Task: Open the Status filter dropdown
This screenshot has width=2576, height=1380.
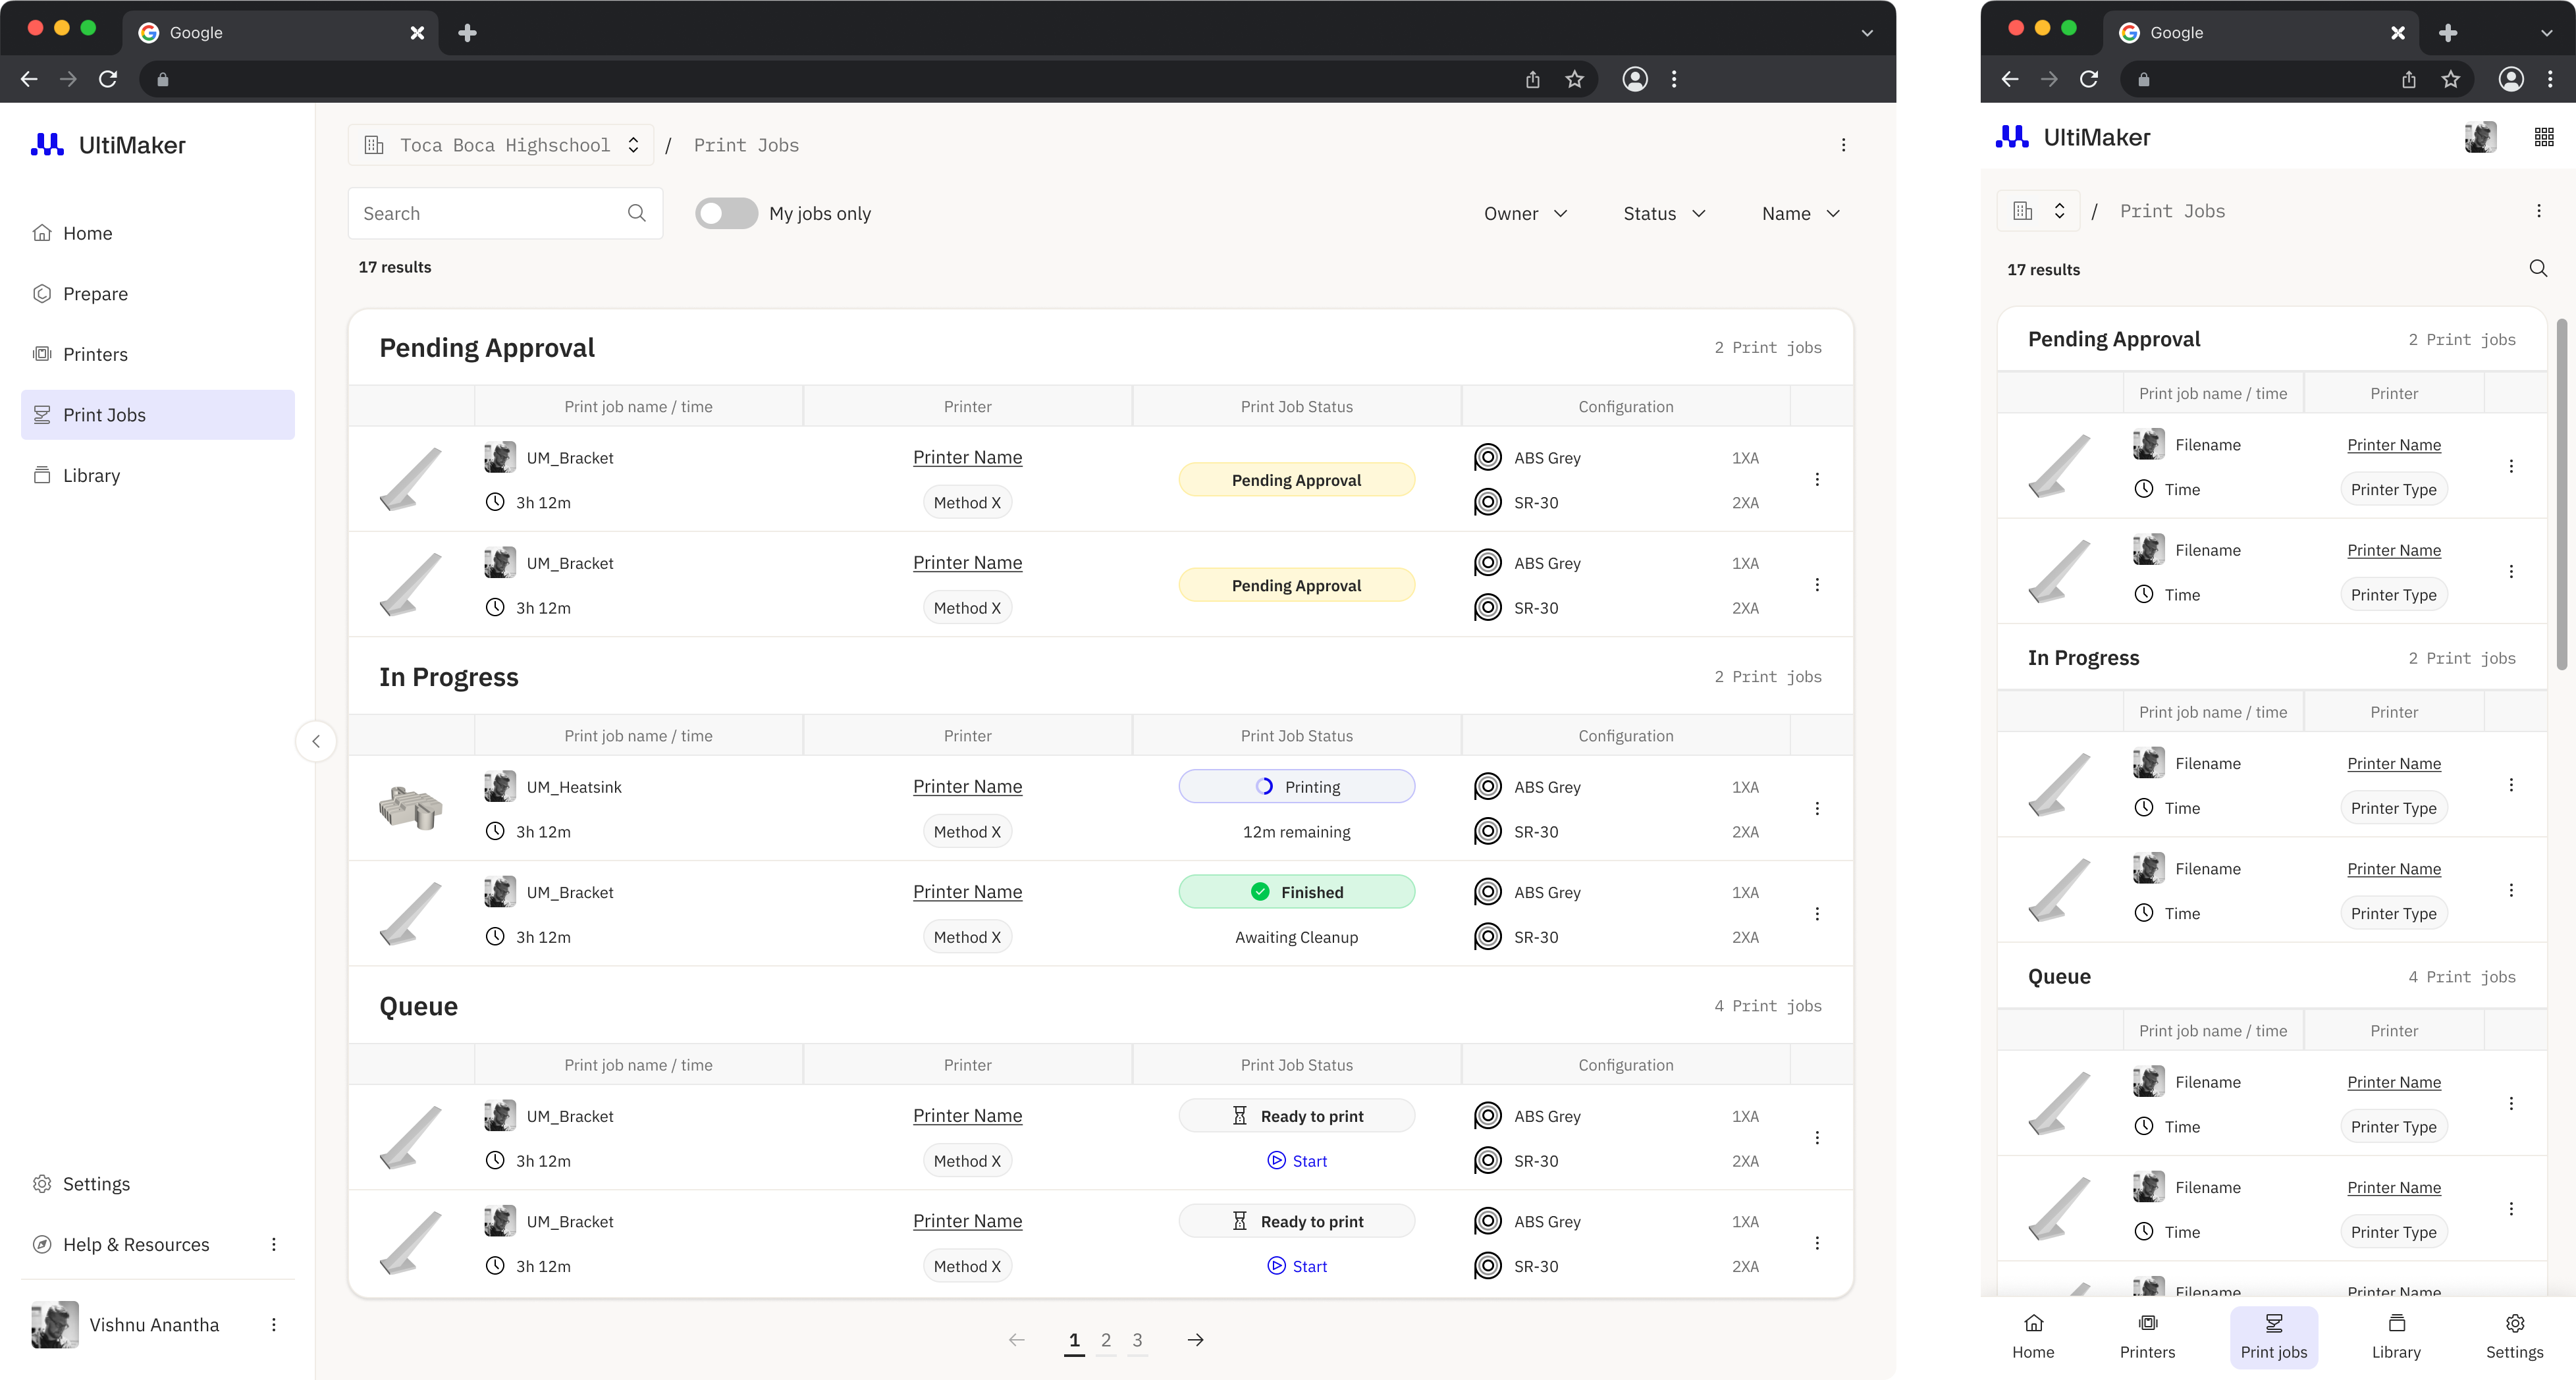Action: (1662, 213)
